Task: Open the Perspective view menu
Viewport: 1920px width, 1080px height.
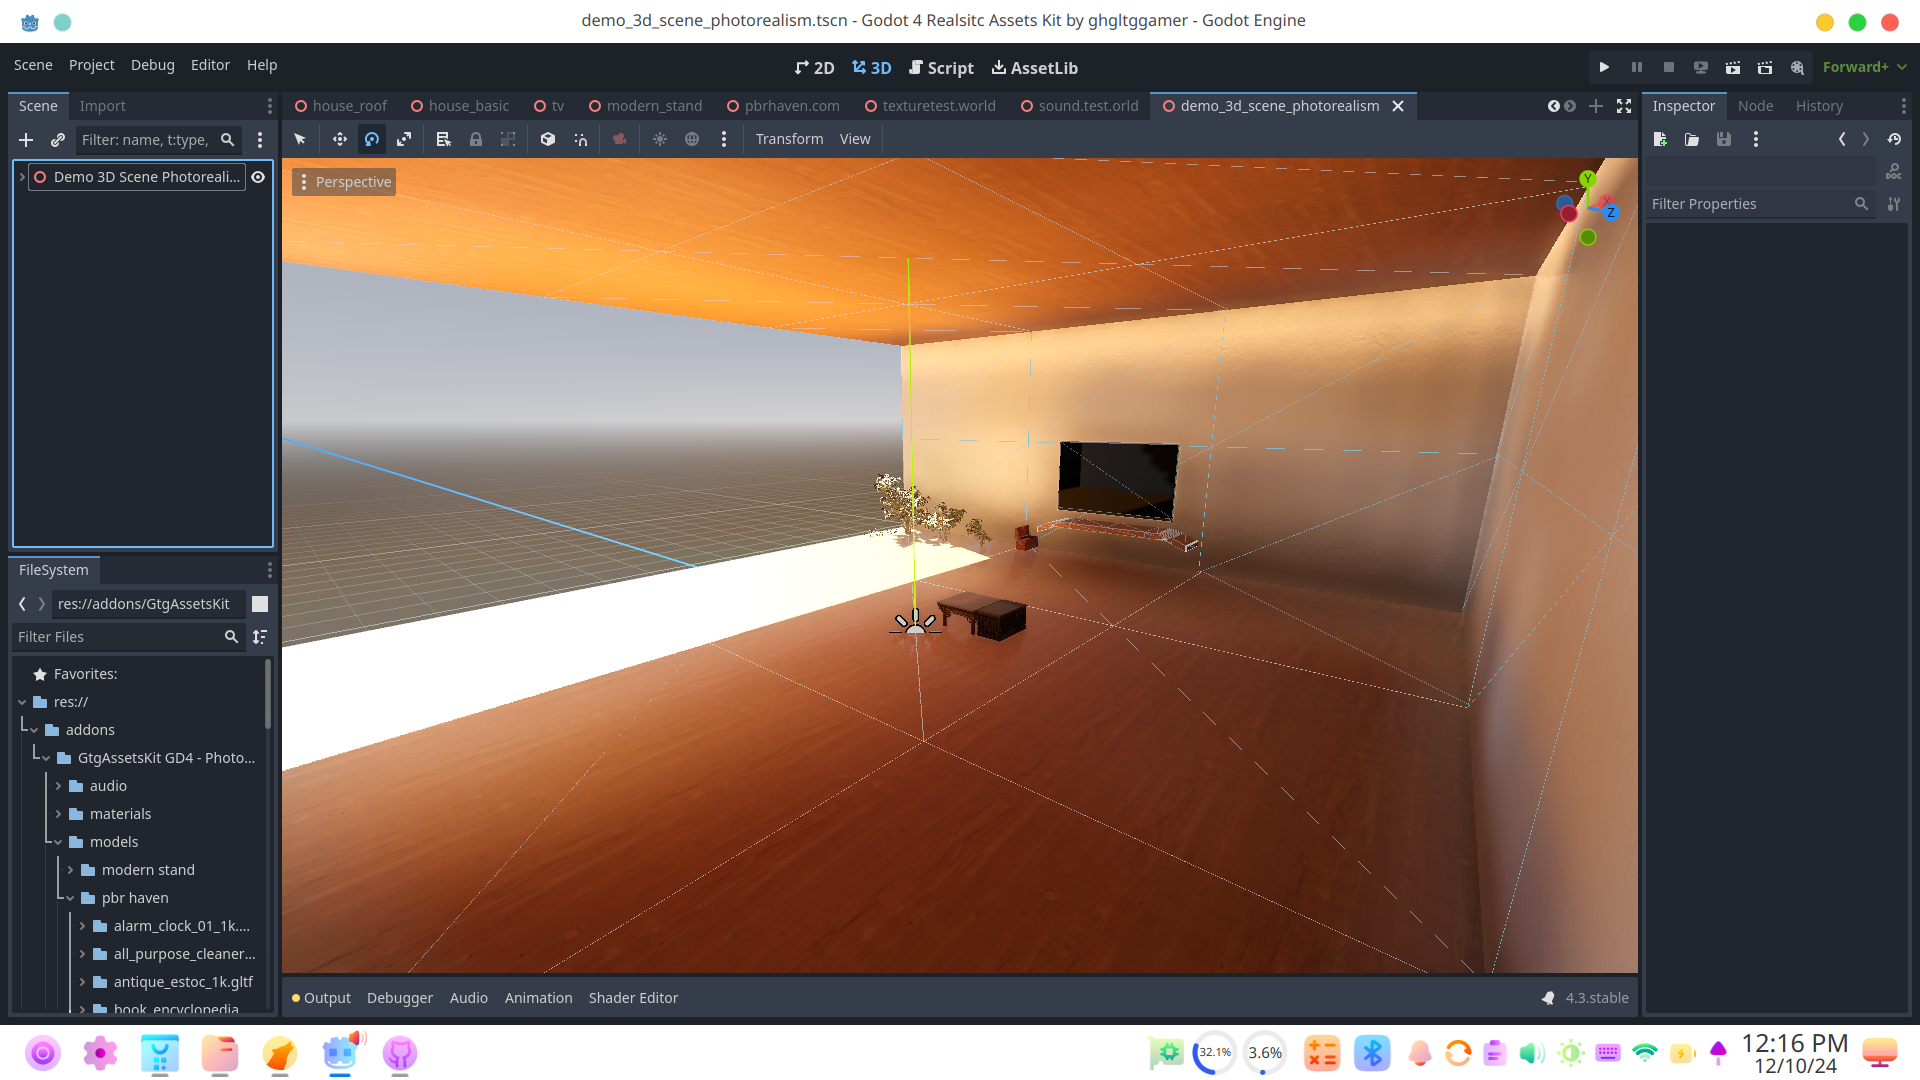Action: (x=344, y=182)
